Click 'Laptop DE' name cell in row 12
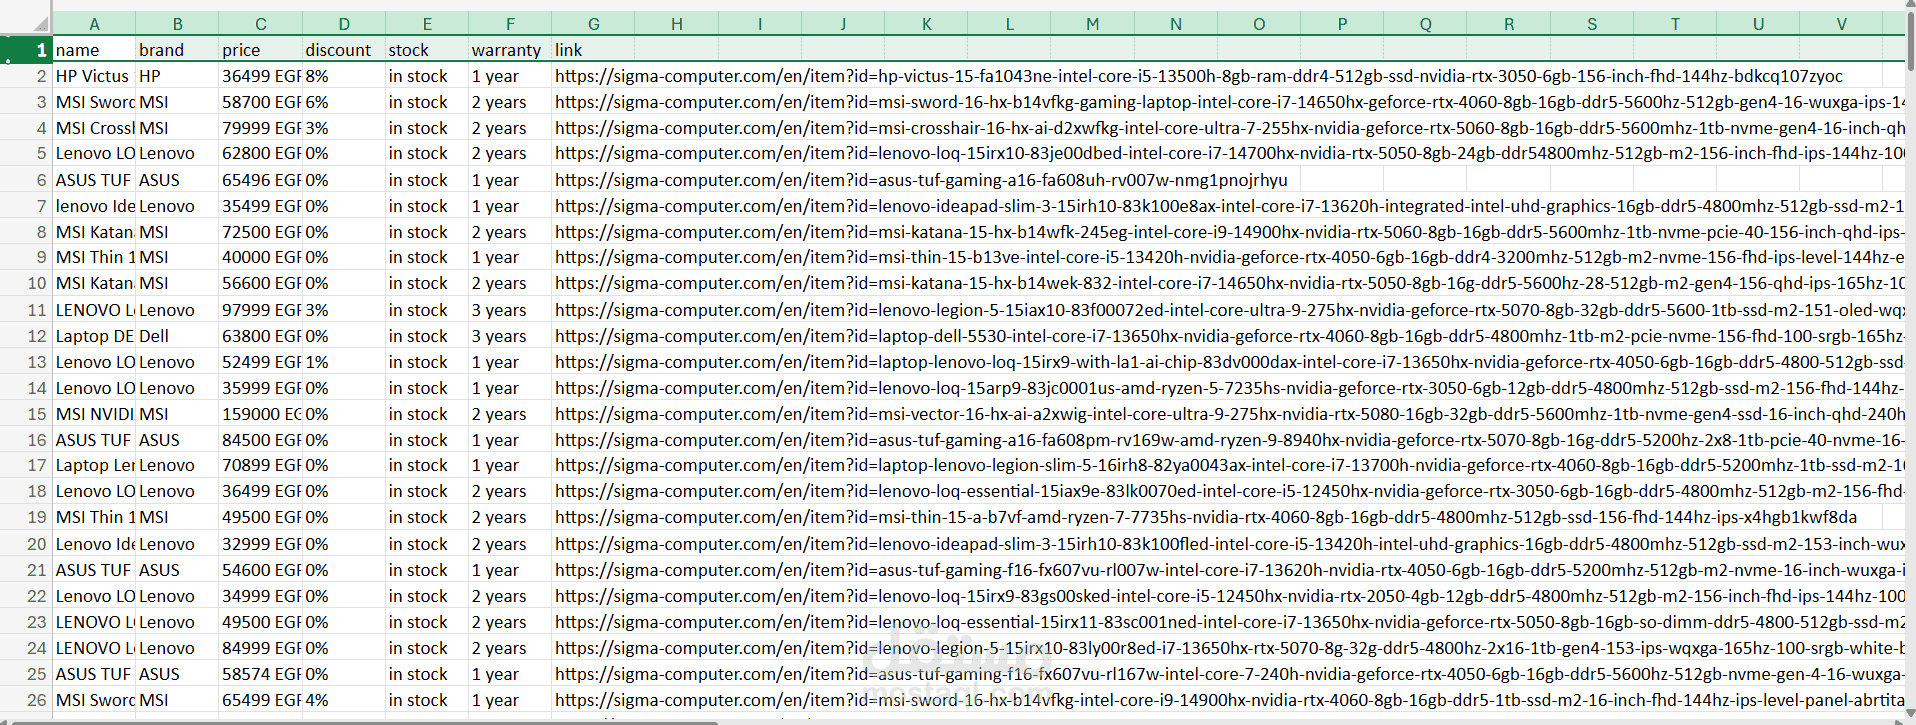The image size is (1916, 725). pos(94,336)
